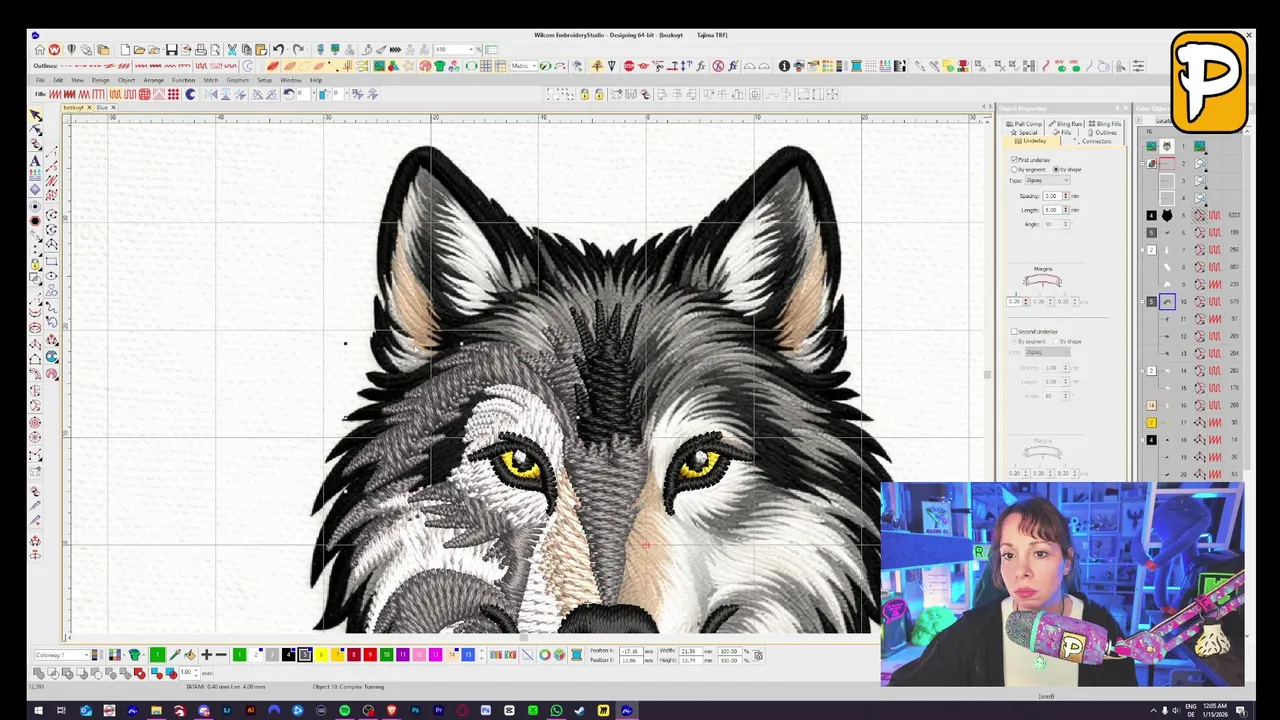Viewport: 1280px width, 720px height.
Task: Select first tatami fill stitch icon
Action: 115,94
